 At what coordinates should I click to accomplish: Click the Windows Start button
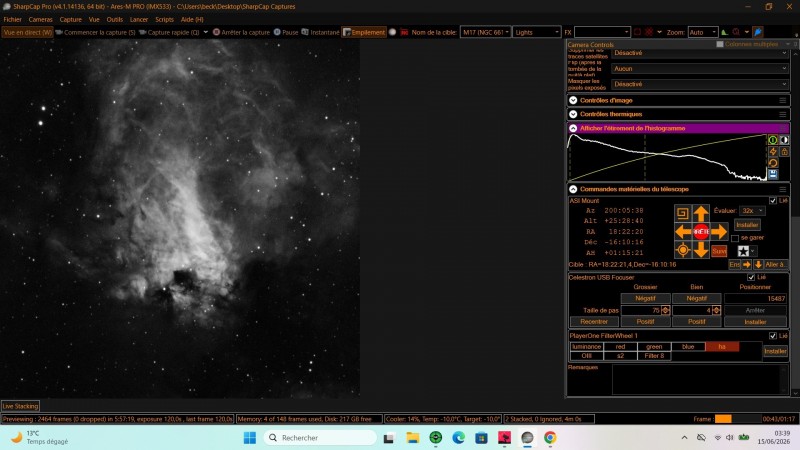(250, 438)
